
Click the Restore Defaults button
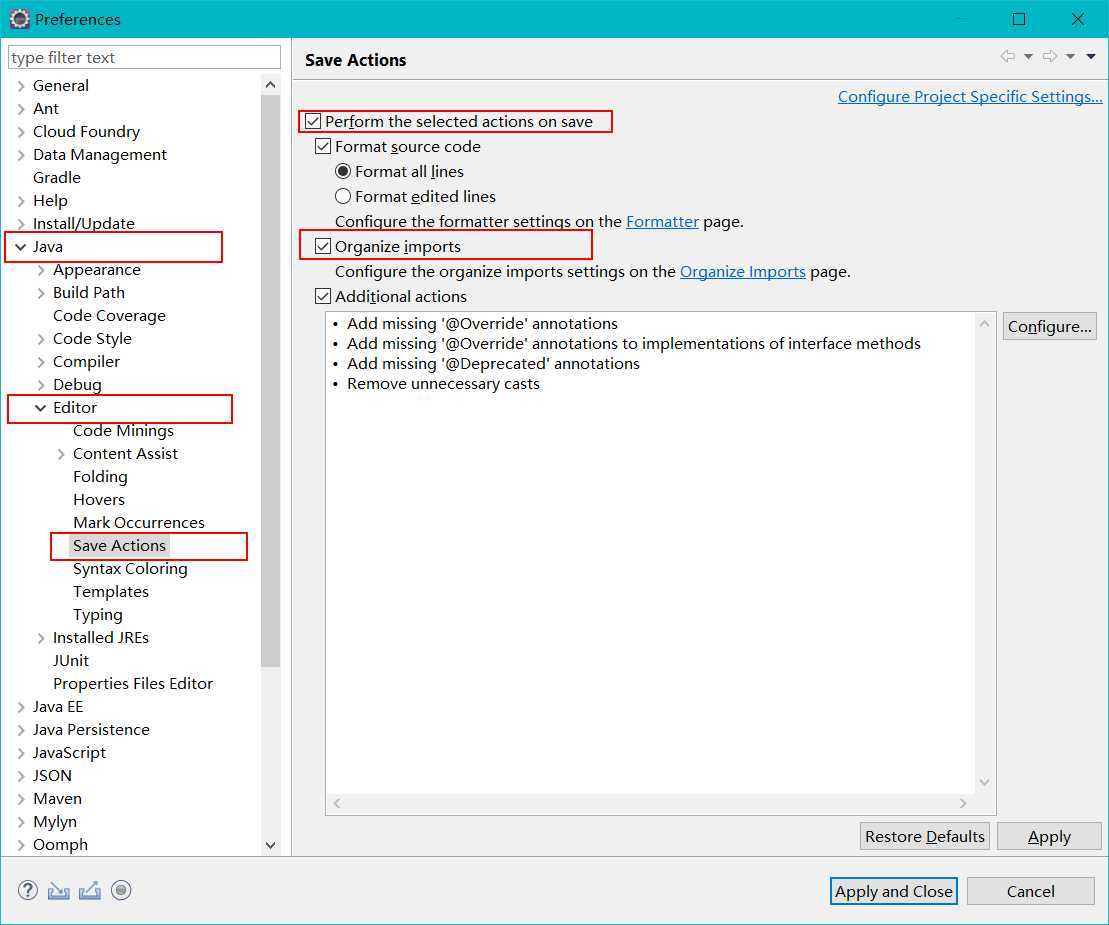pos(924,837)
